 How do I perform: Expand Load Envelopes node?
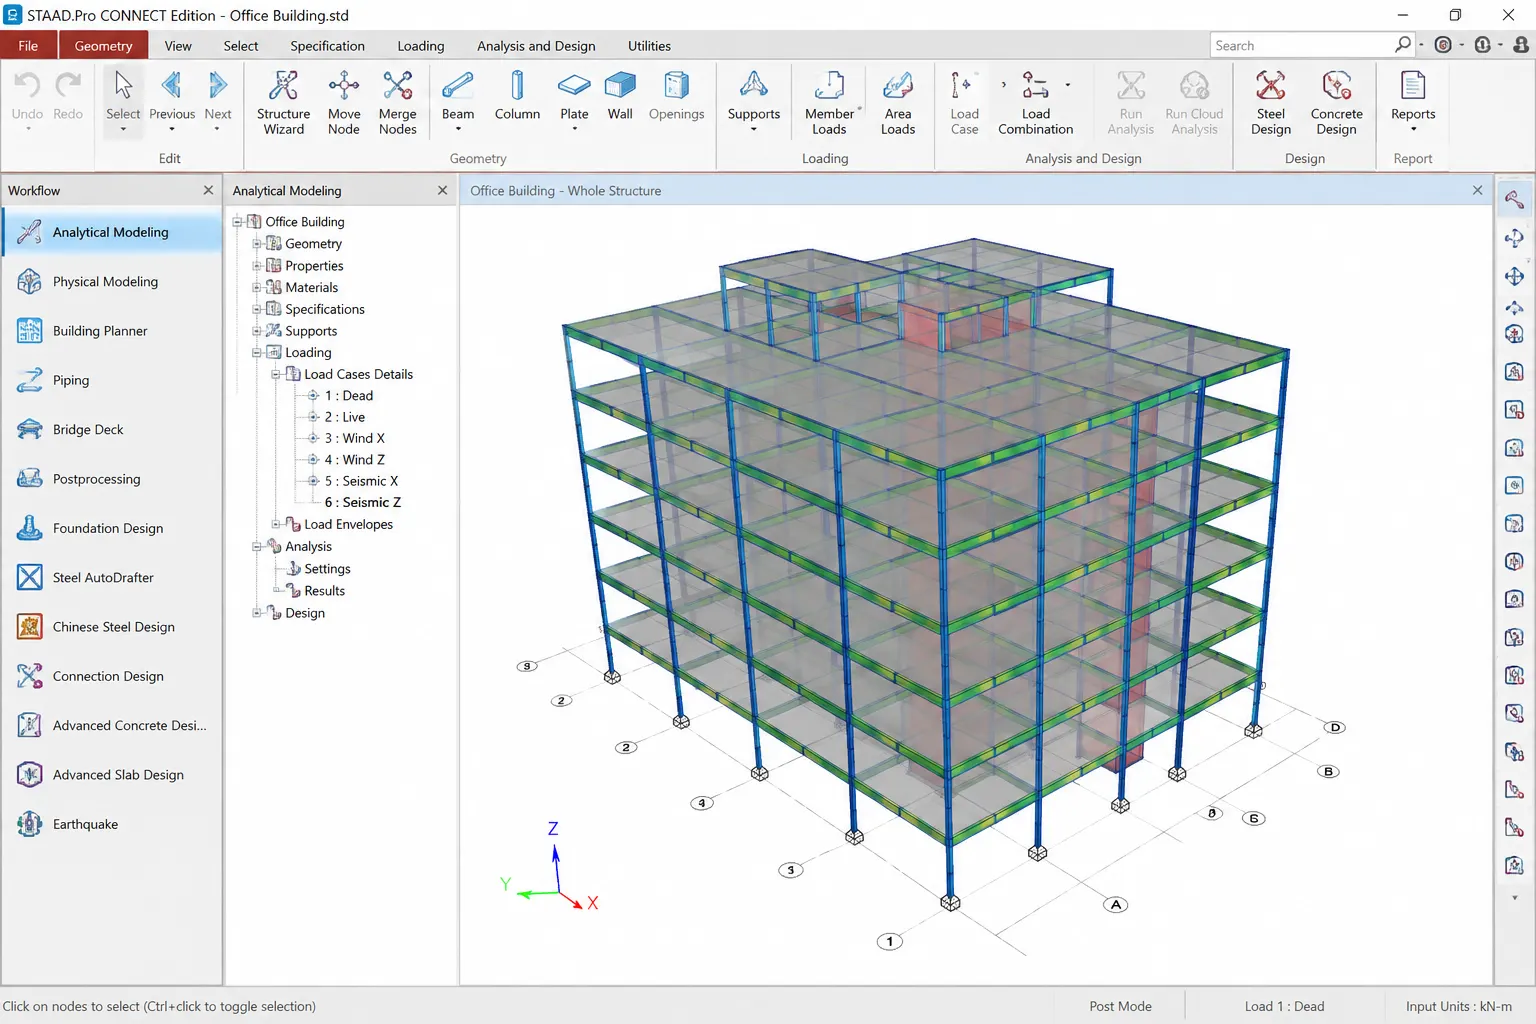pyautogui.click(x=276, y=525)
